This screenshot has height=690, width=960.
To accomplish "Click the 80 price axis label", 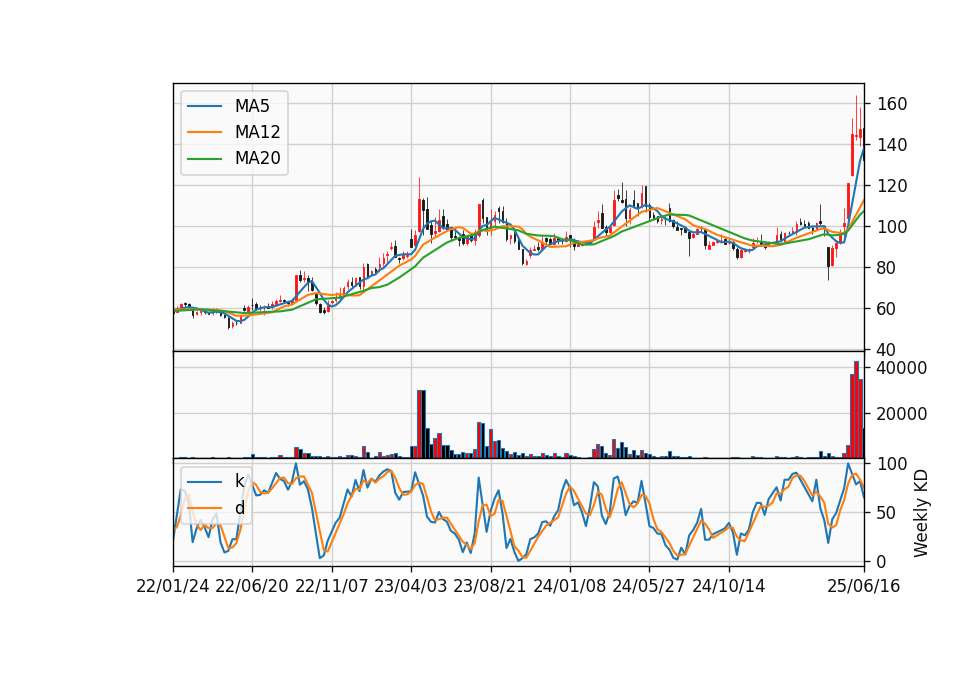I will pyautogui.click(x=887, y=268).
